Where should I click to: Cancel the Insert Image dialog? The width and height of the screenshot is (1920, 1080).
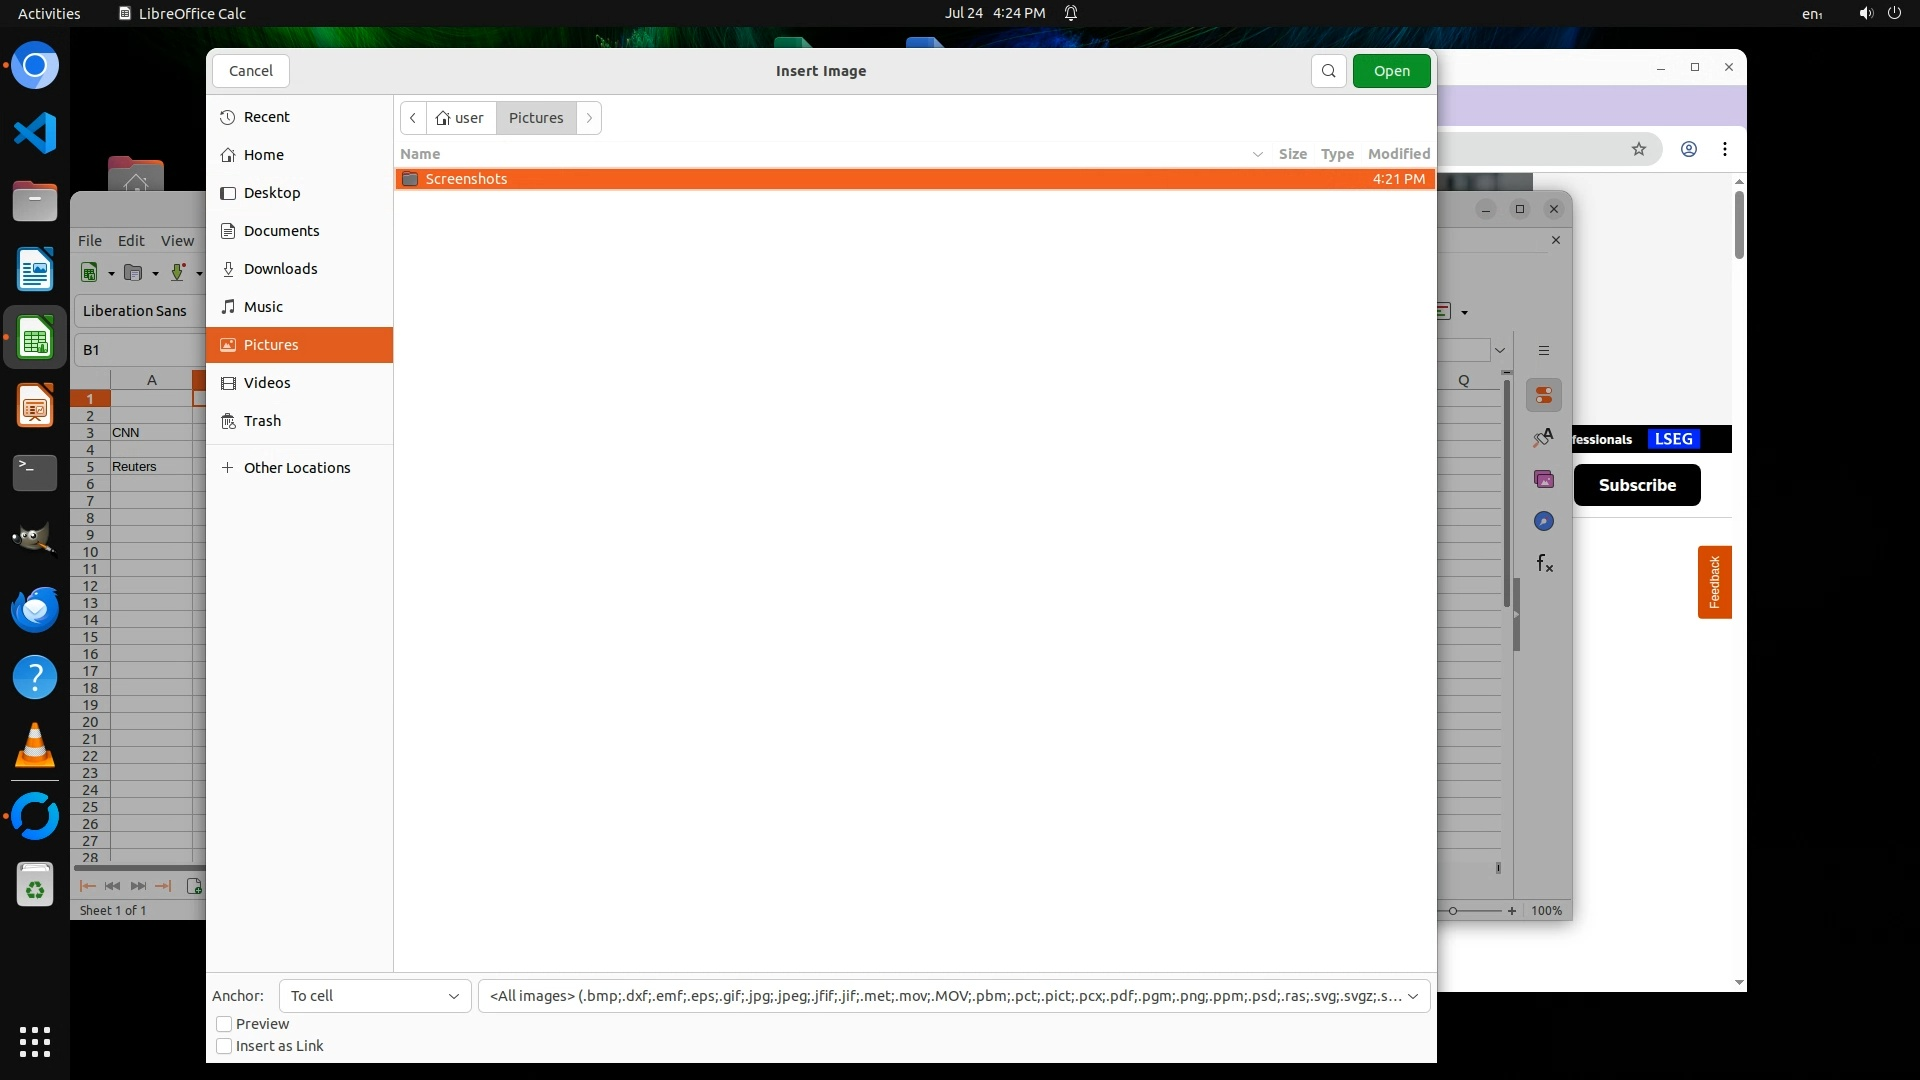[250, 71]
